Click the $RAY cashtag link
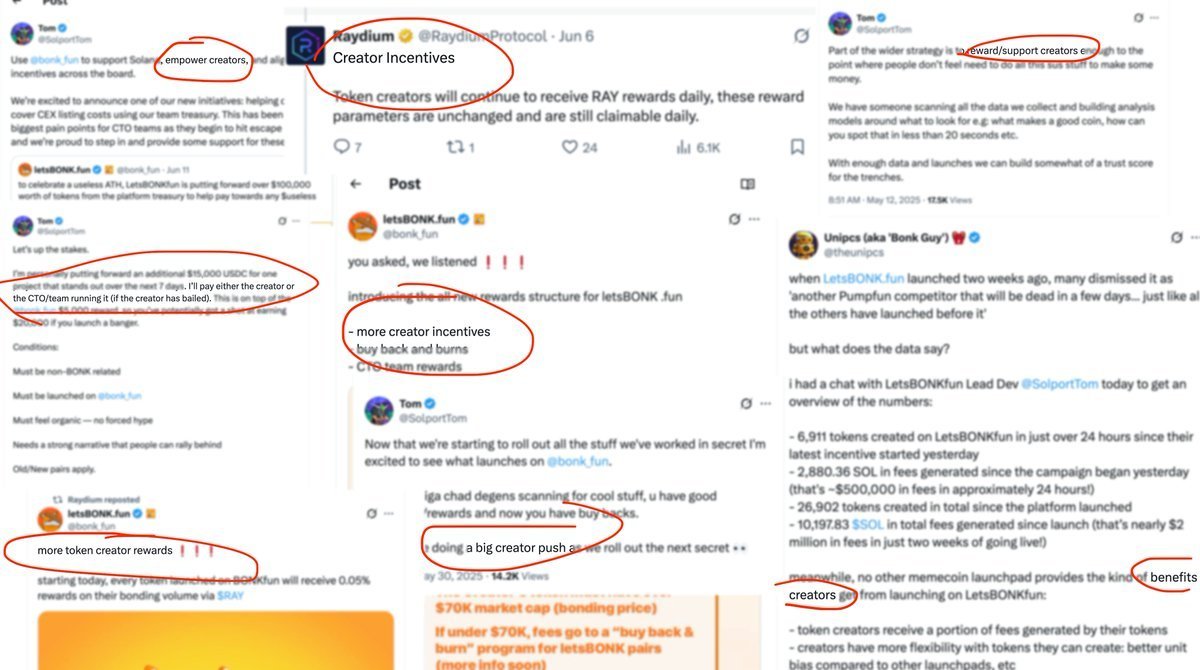Viewport: 1200px width, 670px height. click(230, 595)
